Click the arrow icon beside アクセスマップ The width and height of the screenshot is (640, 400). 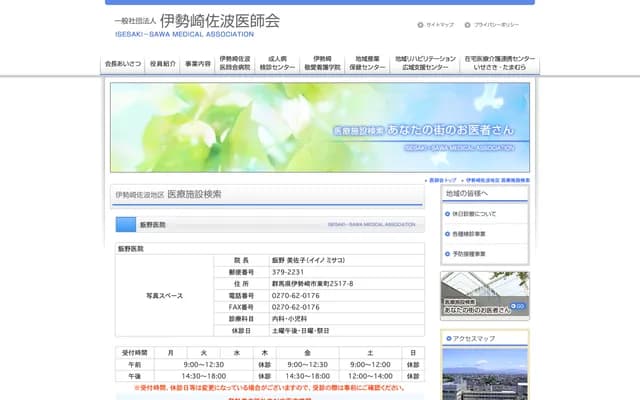[448, 339]
